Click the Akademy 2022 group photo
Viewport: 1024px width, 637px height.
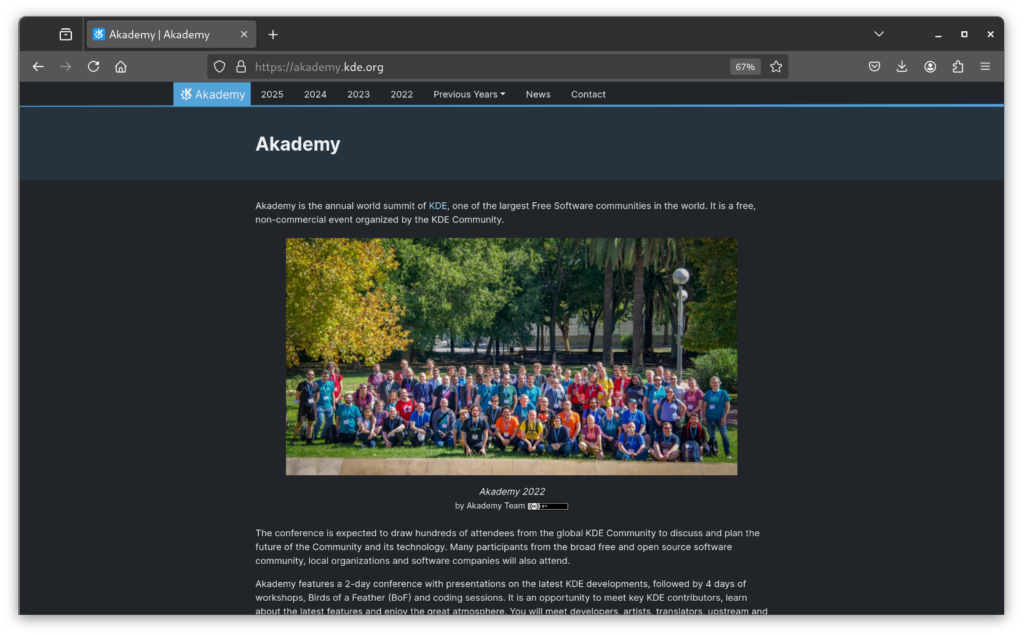coord(511,356)
